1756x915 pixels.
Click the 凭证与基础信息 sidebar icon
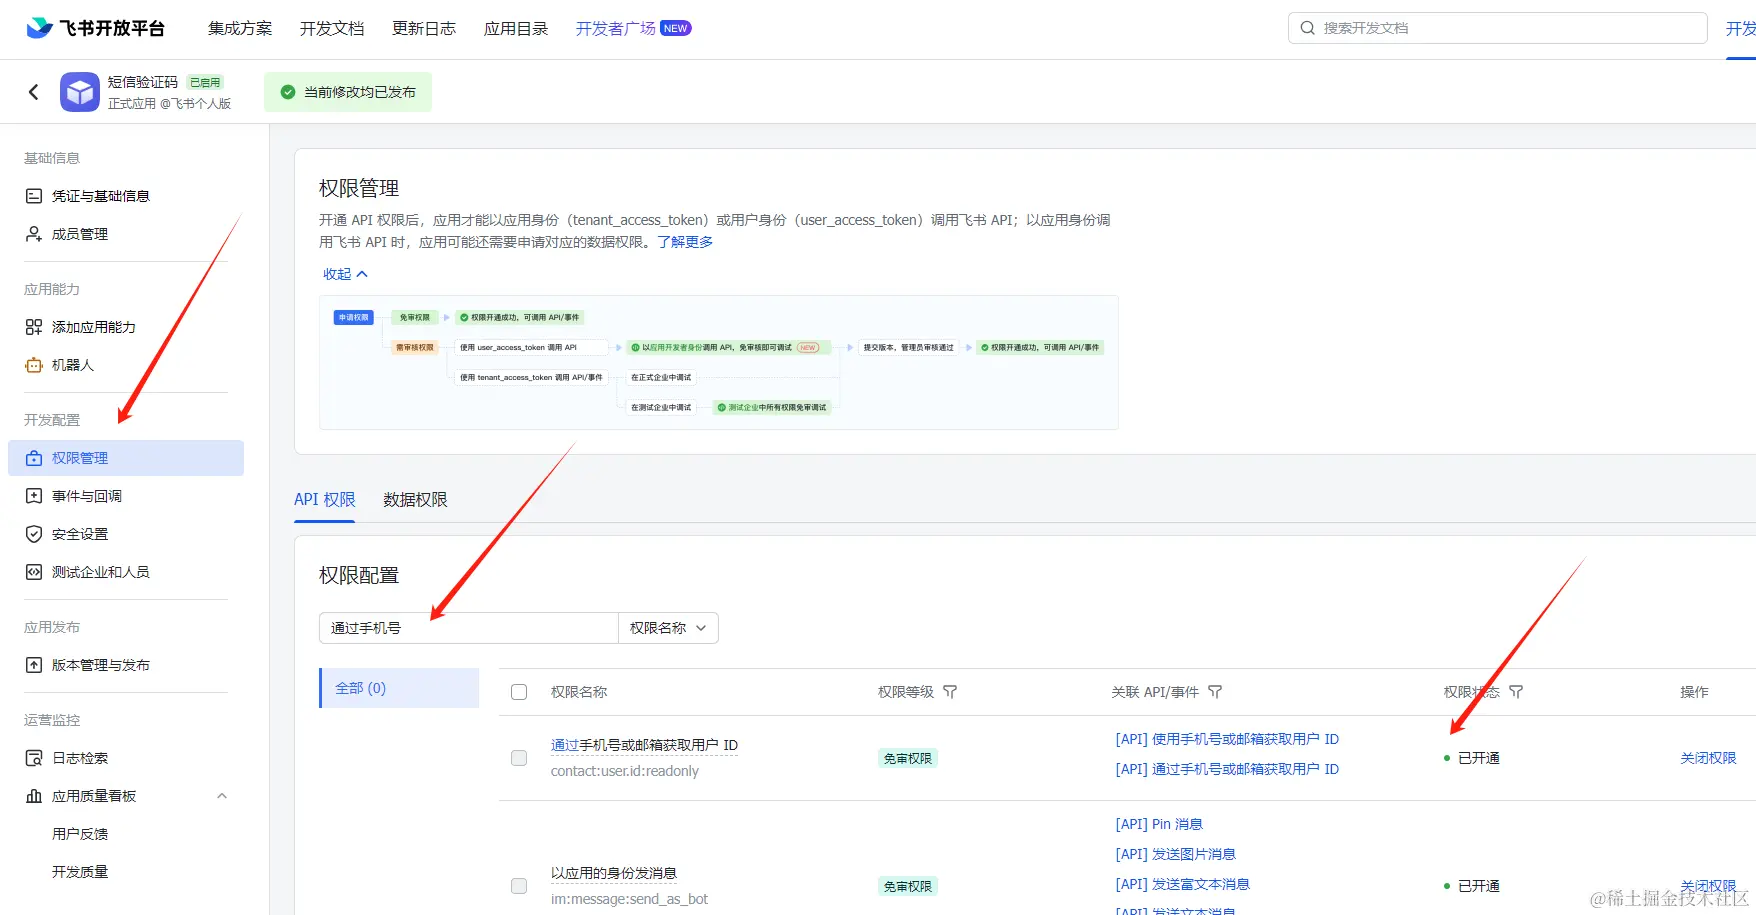click(x=34, y=196)
